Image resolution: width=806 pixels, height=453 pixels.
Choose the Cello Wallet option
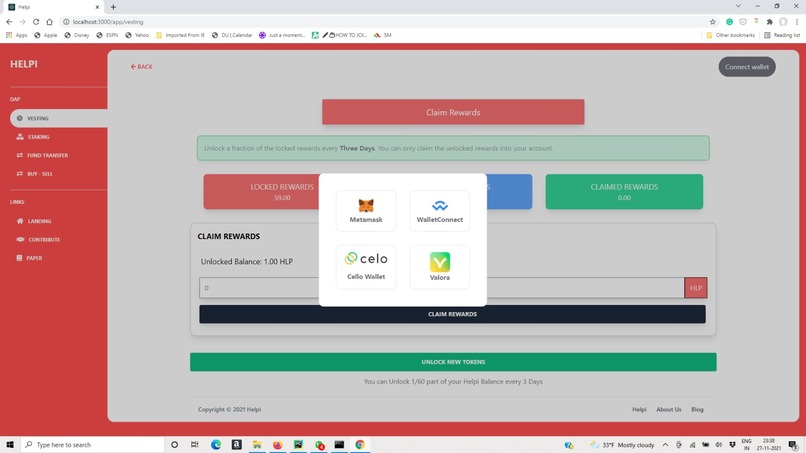point(366,267)
